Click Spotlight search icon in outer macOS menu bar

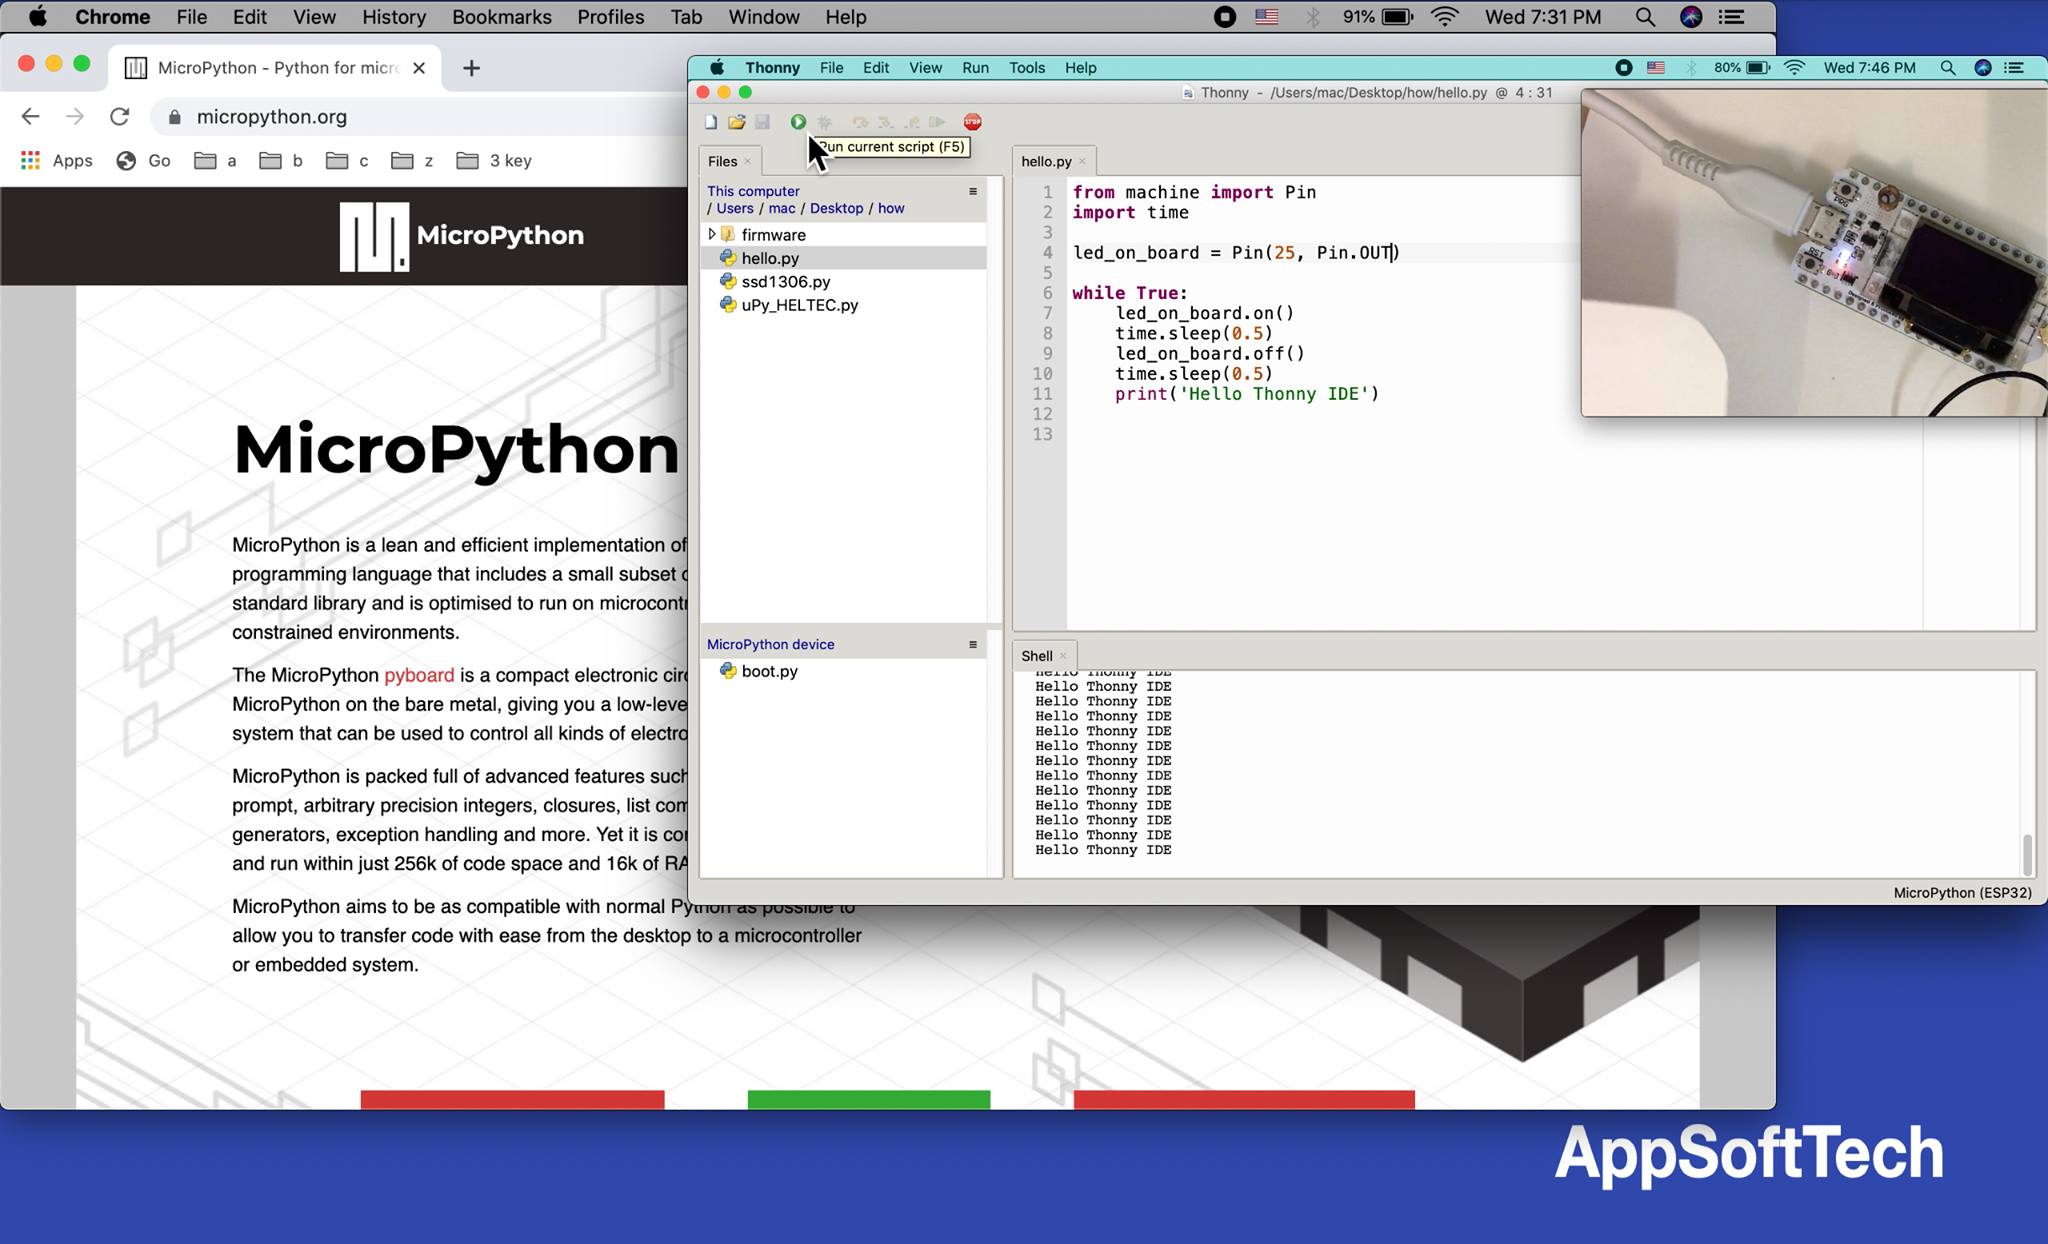1645,17
